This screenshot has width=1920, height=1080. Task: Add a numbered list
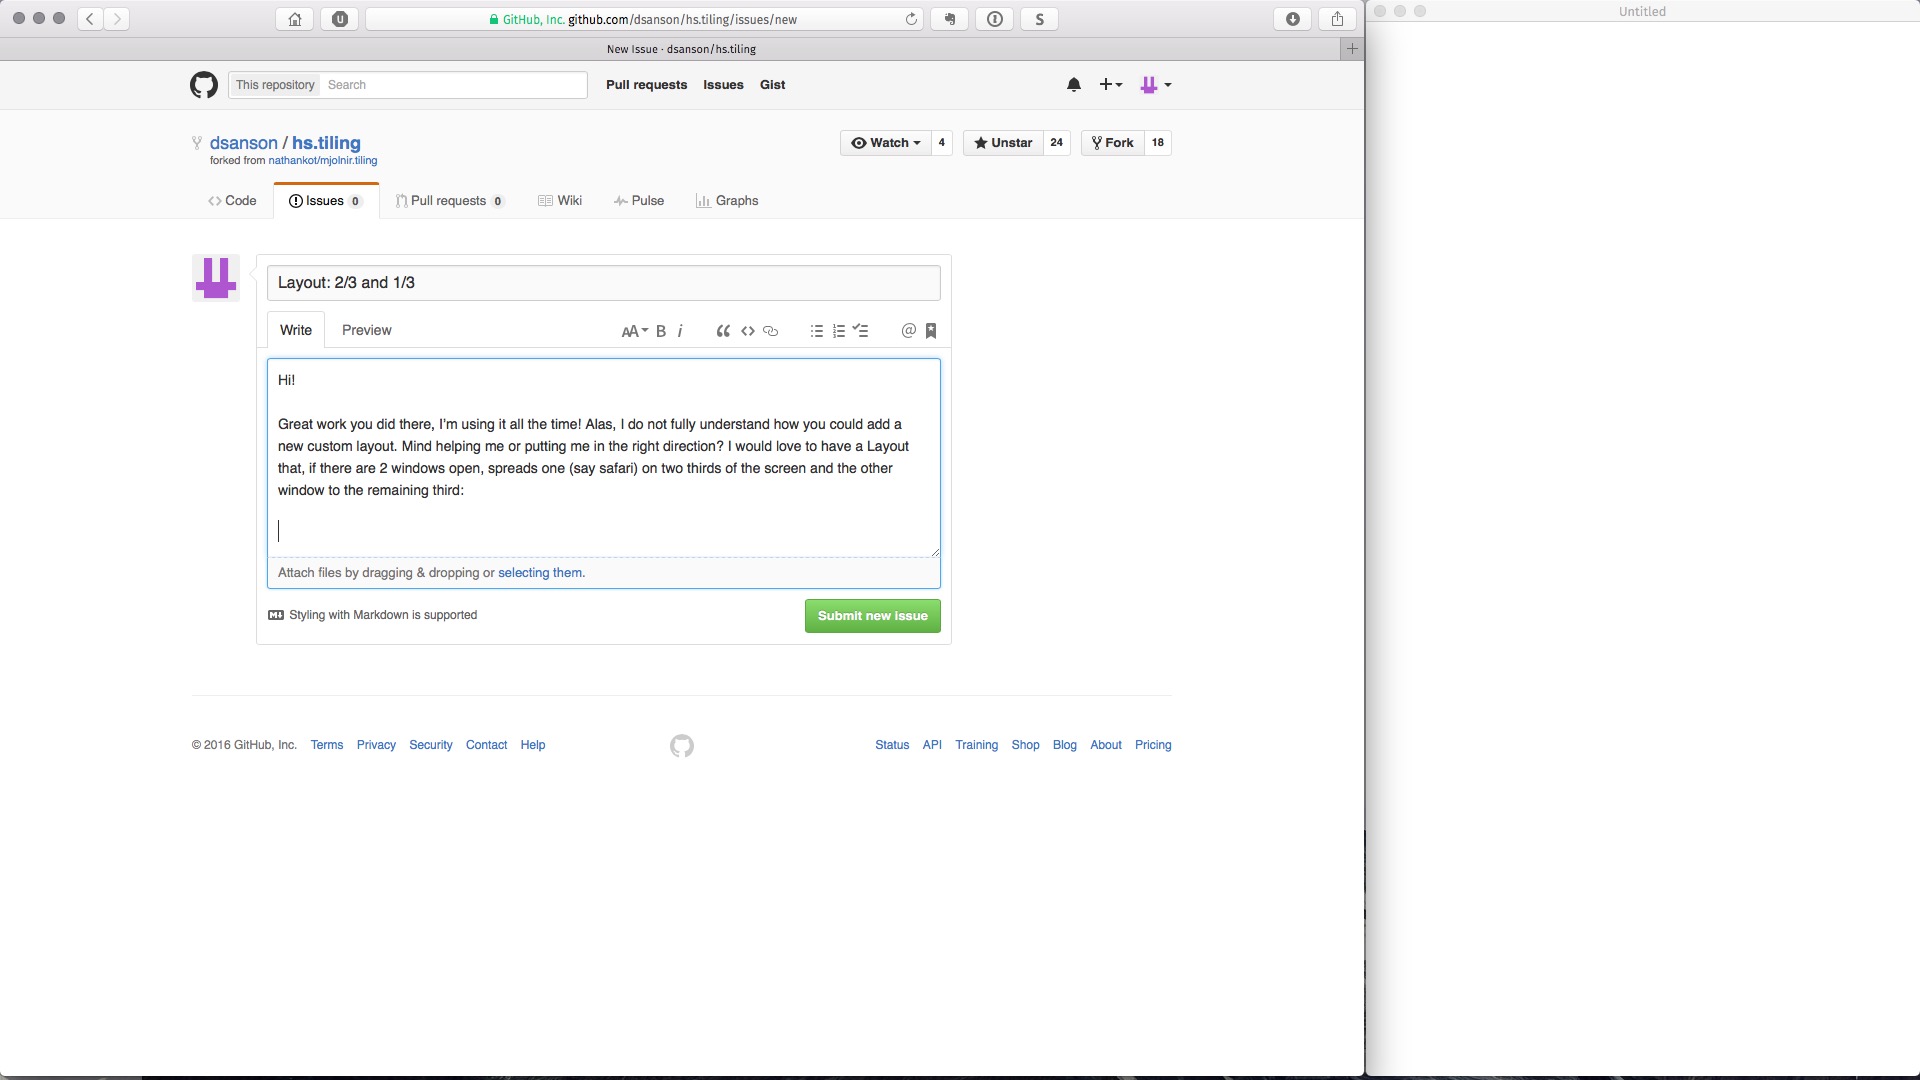[838, 331]
